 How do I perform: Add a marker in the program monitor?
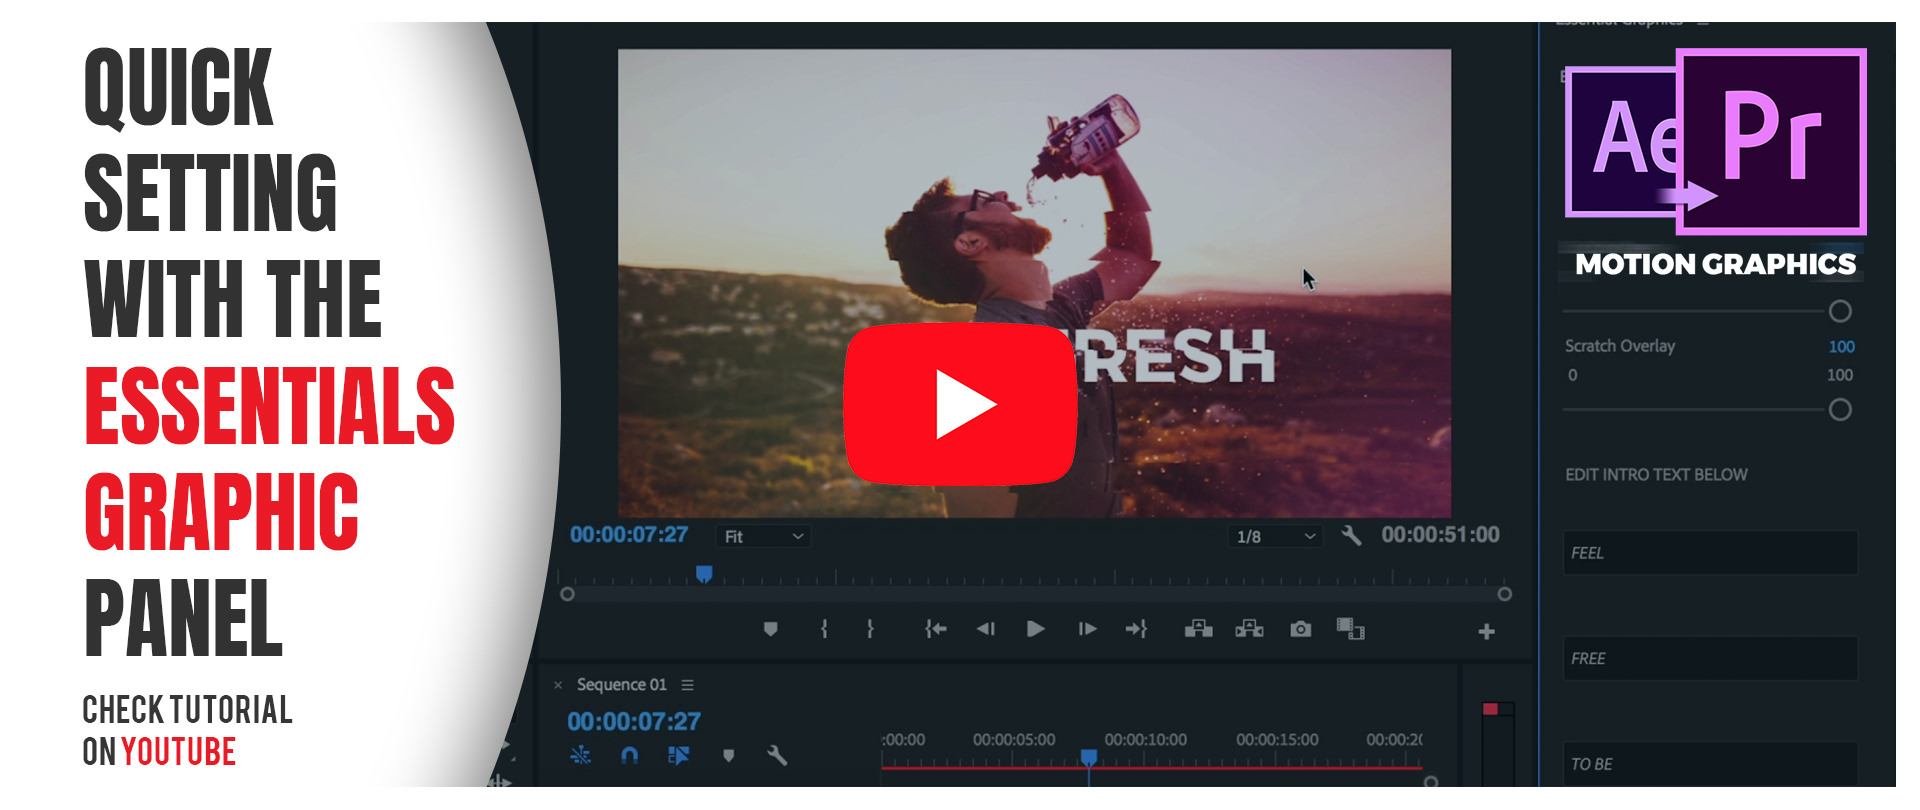[770, 629]
